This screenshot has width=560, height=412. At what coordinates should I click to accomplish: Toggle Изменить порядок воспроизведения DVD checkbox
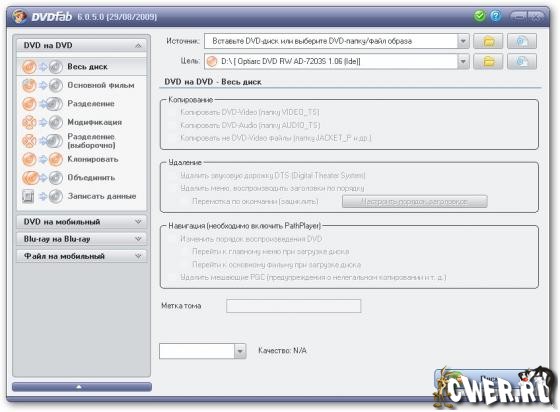(173, 239)
